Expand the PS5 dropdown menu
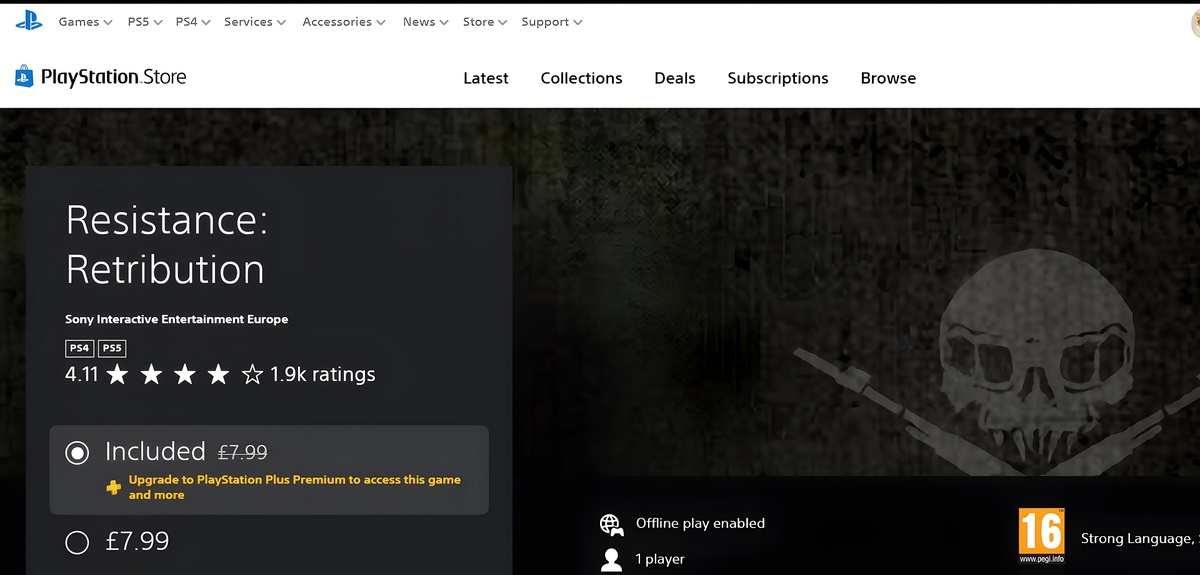The image size is (1200, 575). point(145,22)
